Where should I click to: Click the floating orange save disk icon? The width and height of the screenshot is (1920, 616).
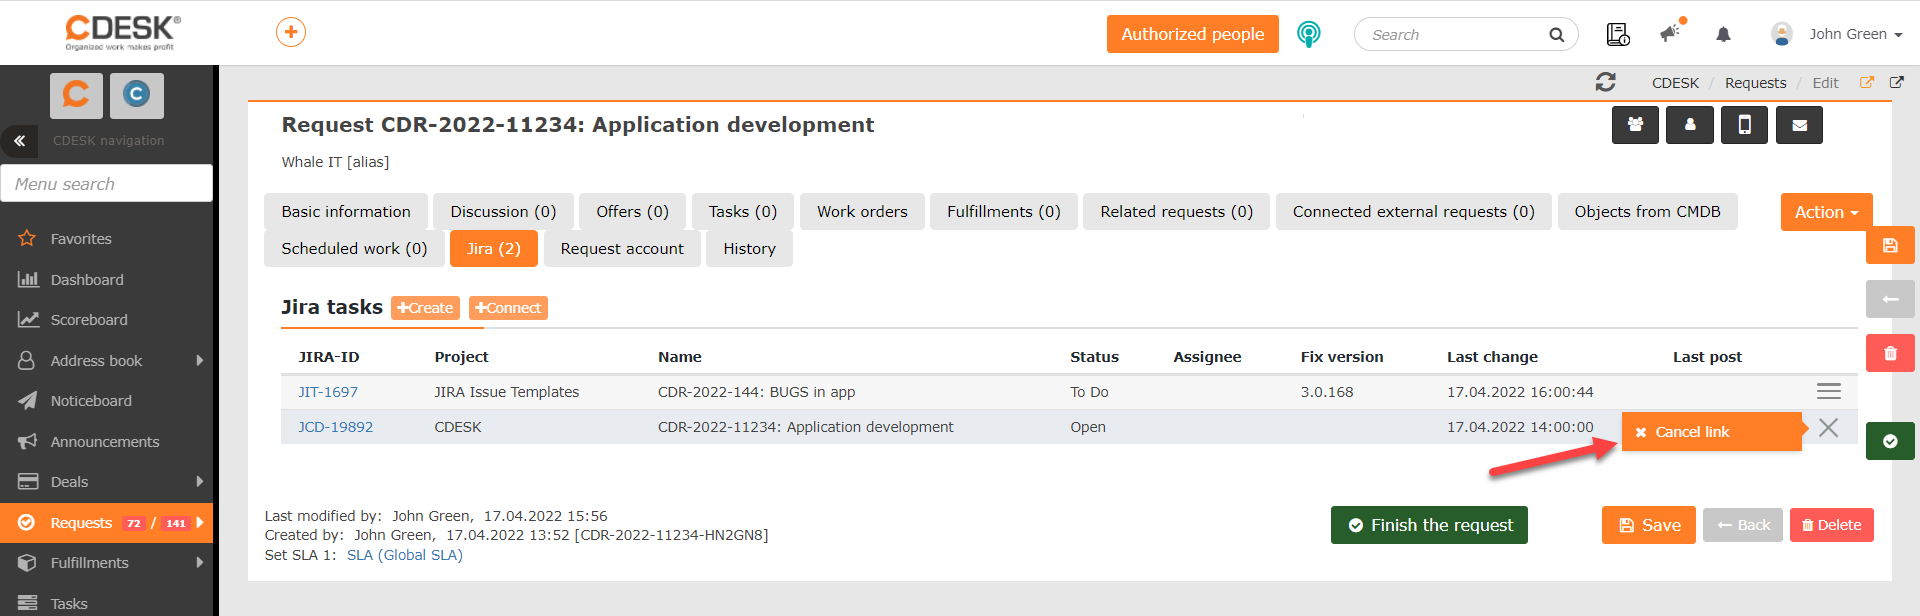coord(1890,245)
